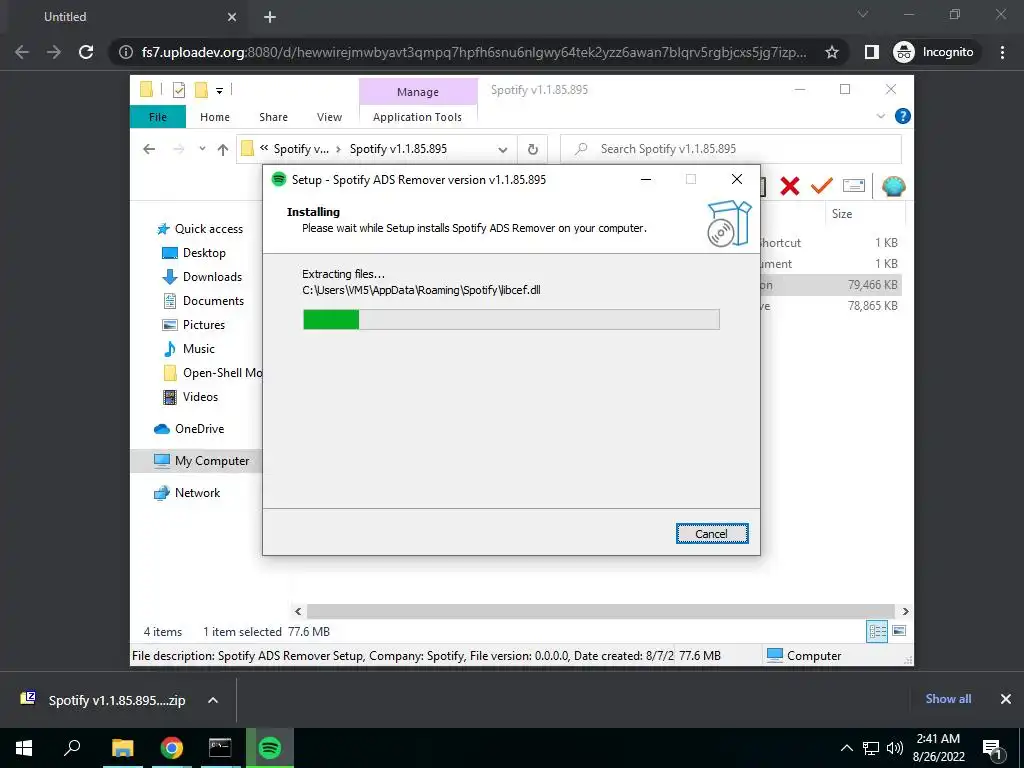
Task: Open recent locations dropdown in Explorer
Action: pos(202,149)
